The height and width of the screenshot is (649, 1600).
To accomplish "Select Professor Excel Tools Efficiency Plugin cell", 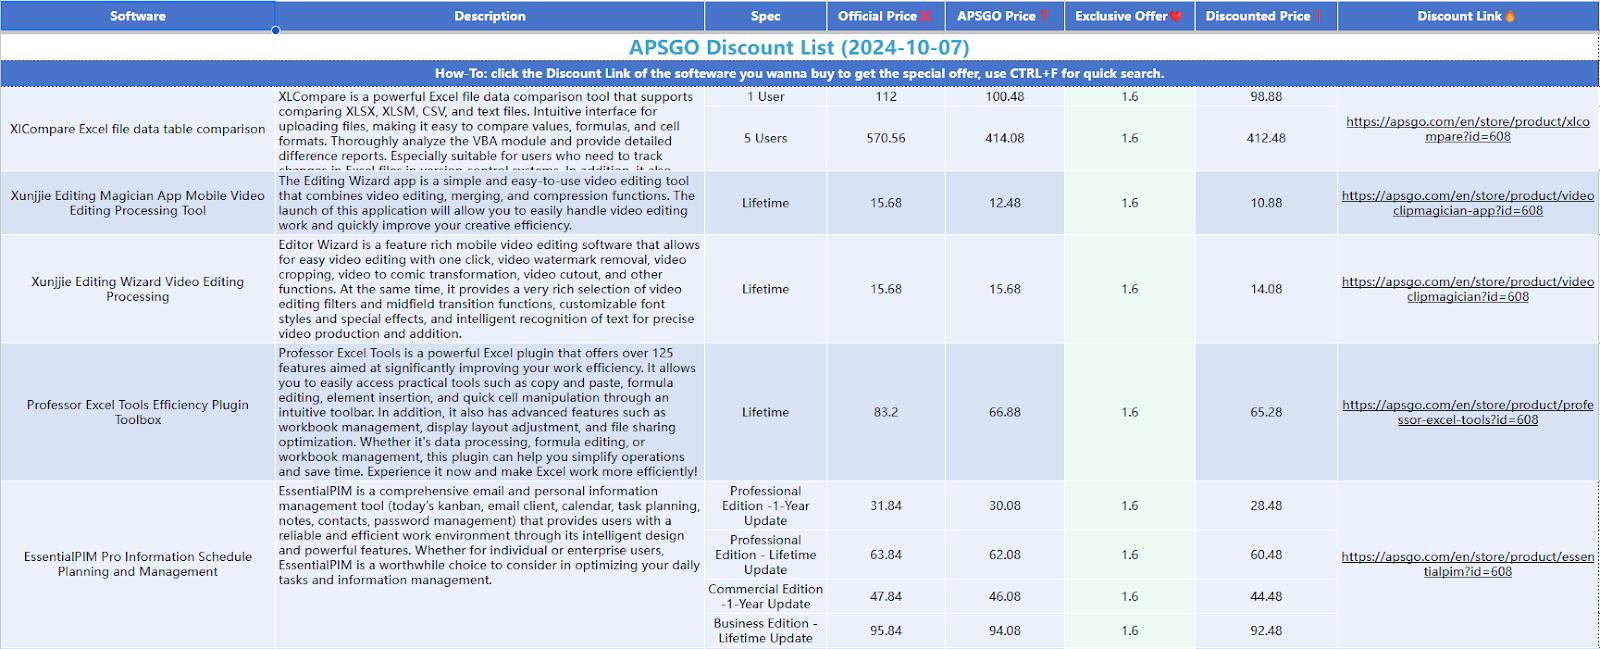I will coord(138,412).
